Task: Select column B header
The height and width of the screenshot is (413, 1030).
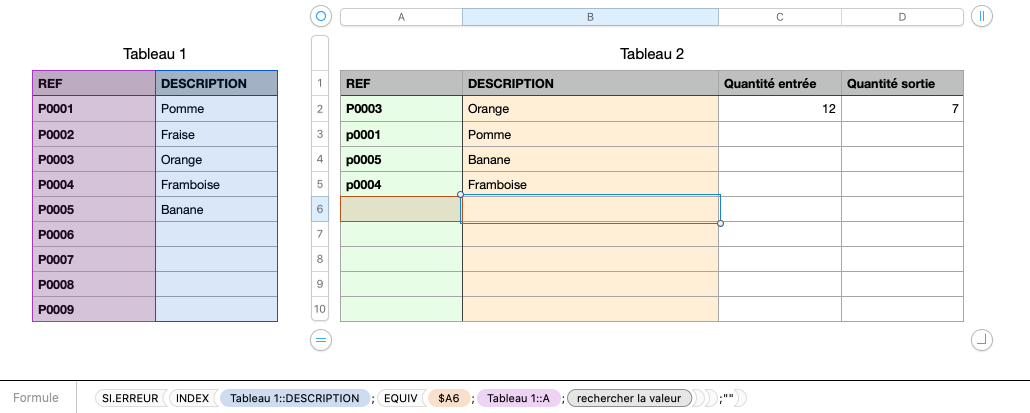Action: (590, 17)
